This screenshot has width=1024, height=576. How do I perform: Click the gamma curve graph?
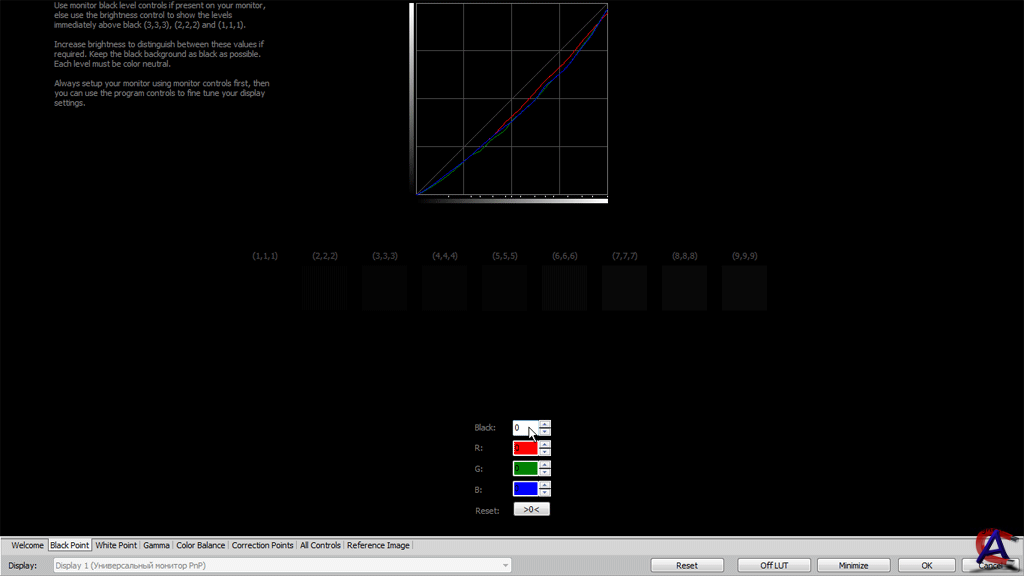click(511, 99)
